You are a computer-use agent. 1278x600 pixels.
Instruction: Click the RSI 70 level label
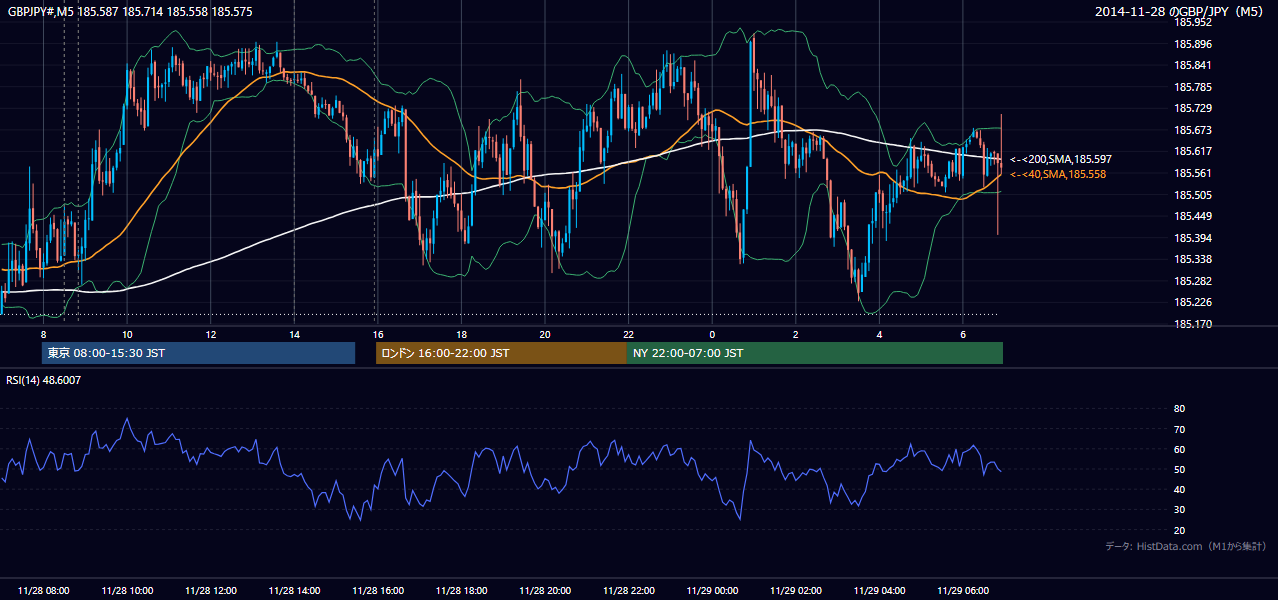[1179, 429]
